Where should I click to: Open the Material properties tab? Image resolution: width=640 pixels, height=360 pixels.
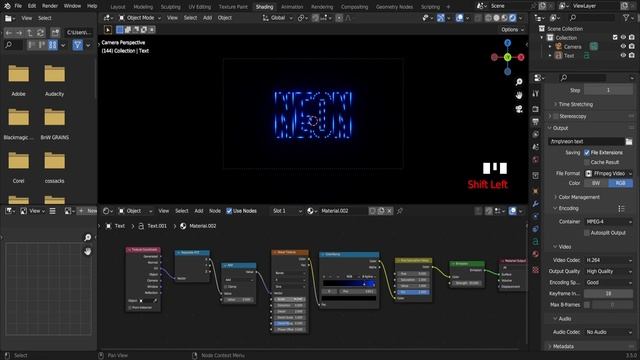click(x=536, y=254)
